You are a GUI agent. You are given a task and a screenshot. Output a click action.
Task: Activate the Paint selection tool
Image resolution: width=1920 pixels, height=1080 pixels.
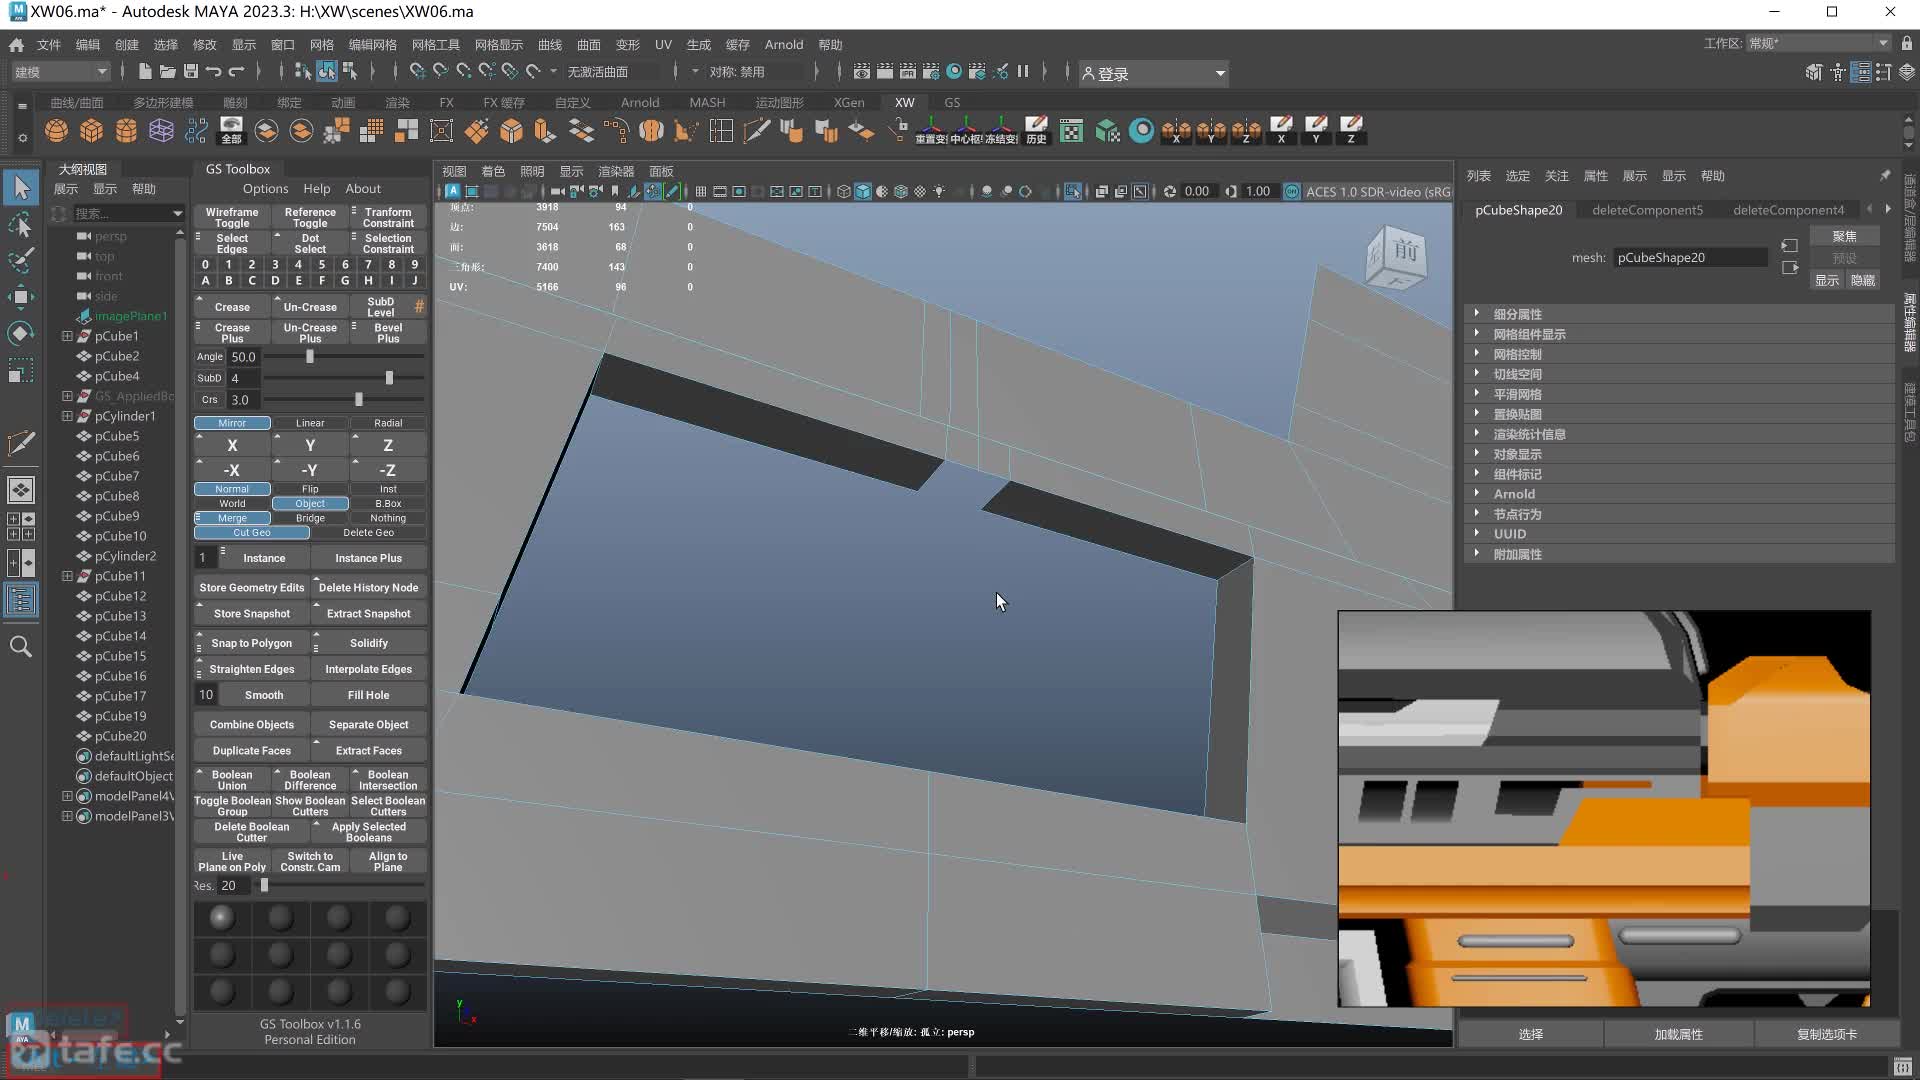pyautogui.click(x=21, y=261)
